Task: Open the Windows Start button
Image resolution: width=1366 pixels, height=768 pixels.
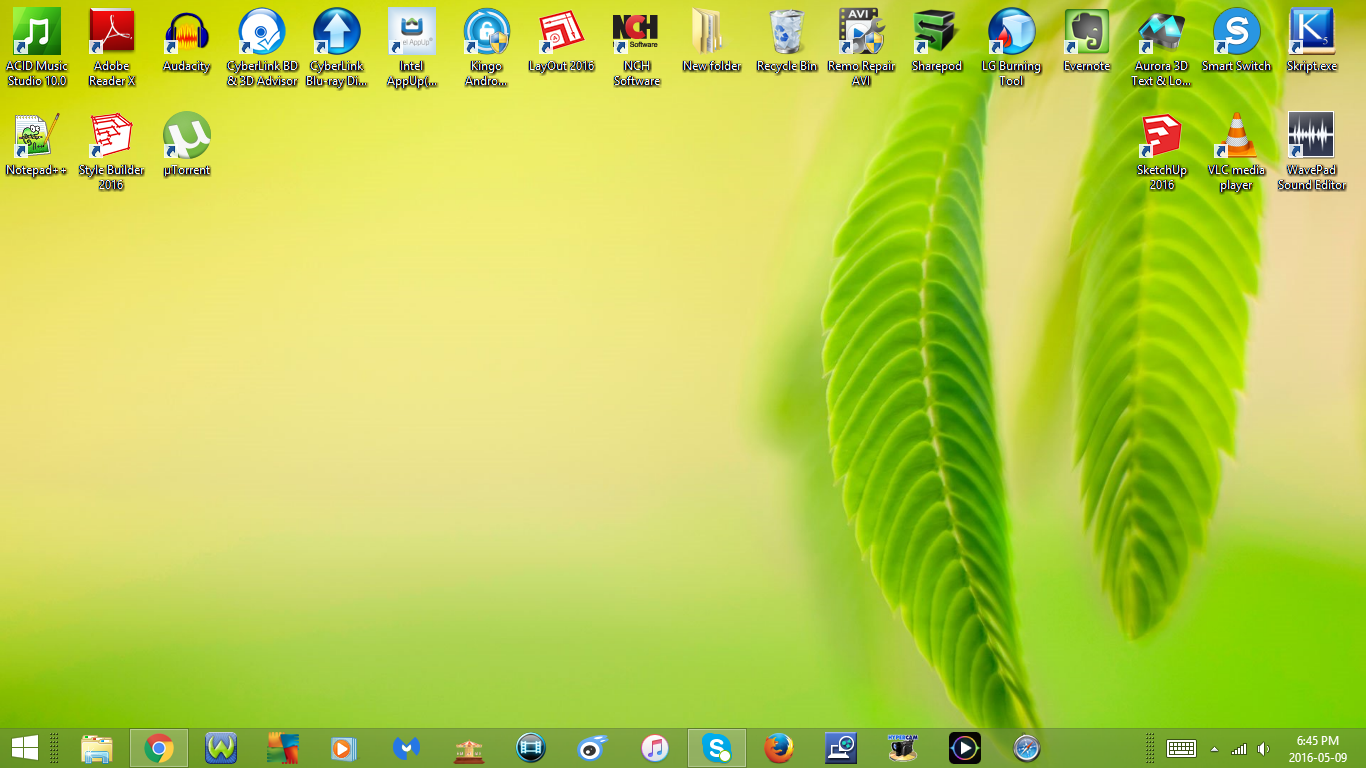Action: pyautogui.click(x=24, y=748)
